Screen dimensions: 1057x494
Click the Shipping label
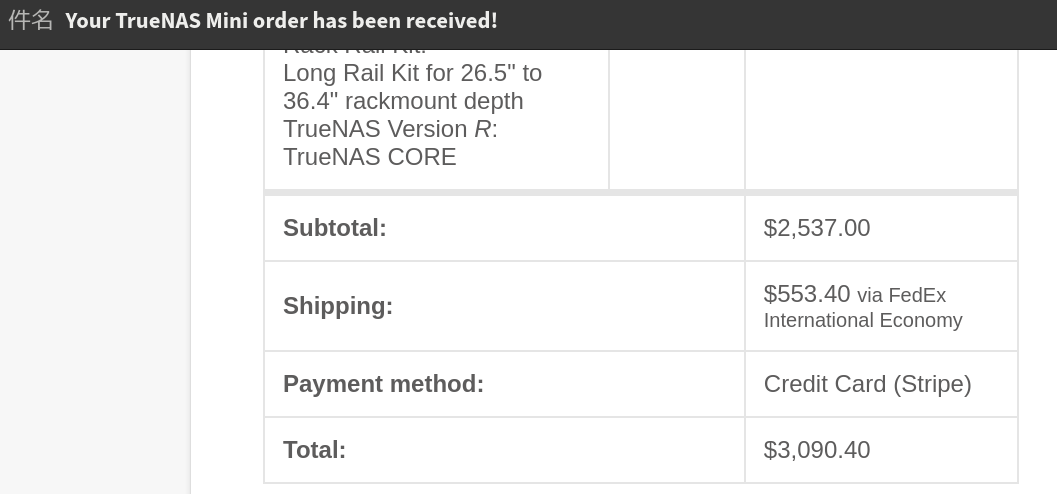[x=338, y=306]
